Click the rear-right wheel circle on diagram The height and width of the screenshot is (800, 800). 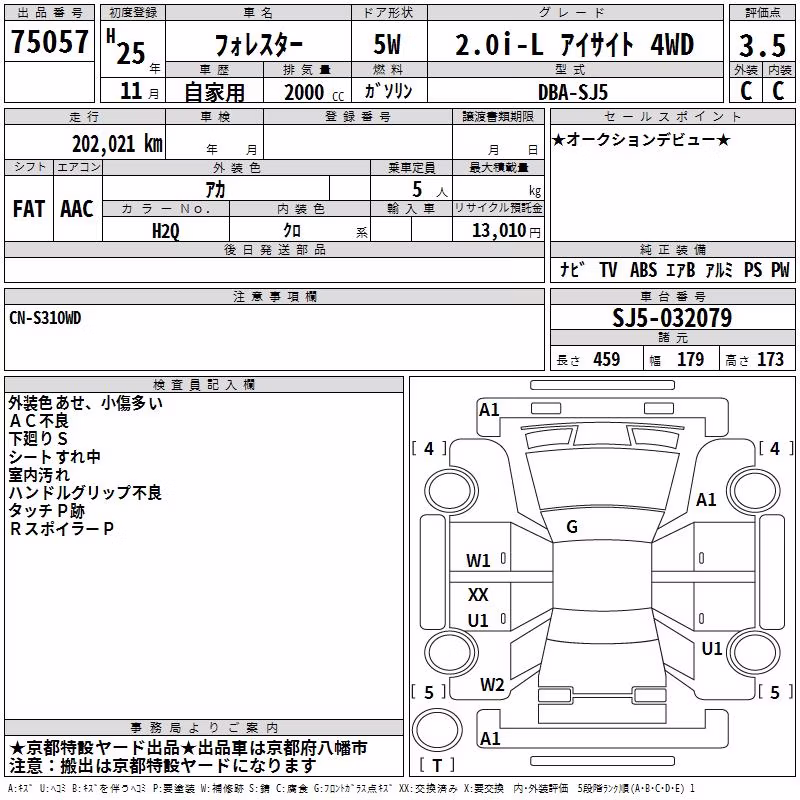[754, 652]
